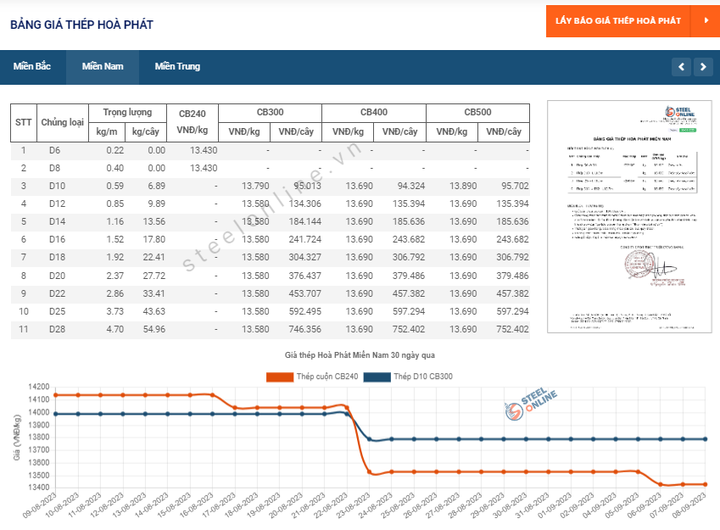
Task: Toggle the Thép D10 CB300 legend swatch
Action: click(377, 377)
